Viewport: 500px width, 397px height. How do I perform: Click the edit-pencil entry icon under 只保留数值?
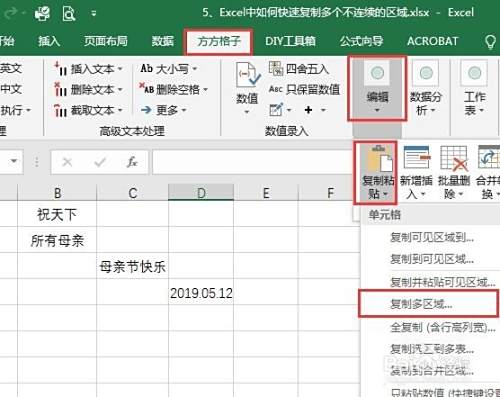click(277, 110)
